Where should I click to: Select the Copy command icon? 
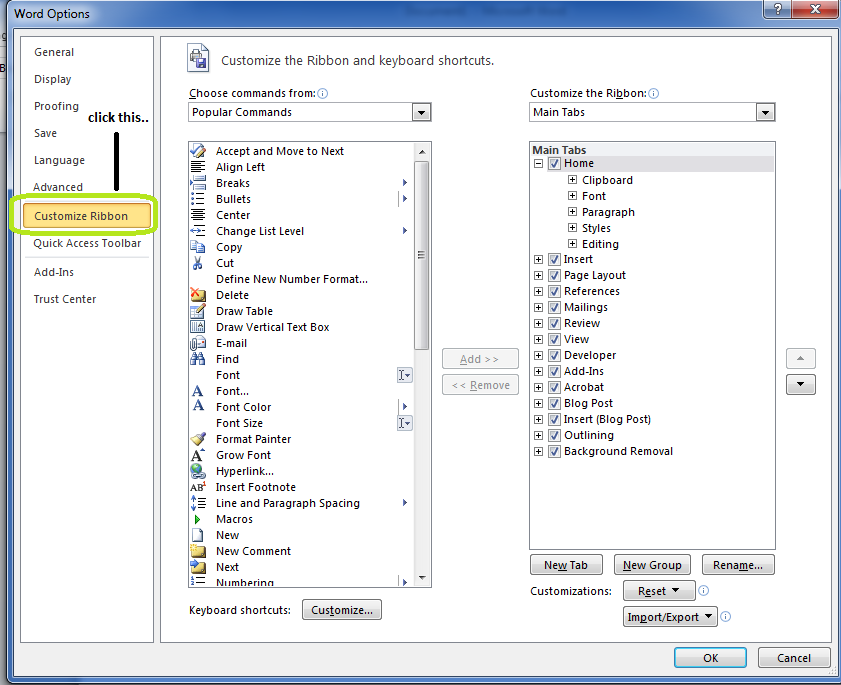tap(198, 247)
